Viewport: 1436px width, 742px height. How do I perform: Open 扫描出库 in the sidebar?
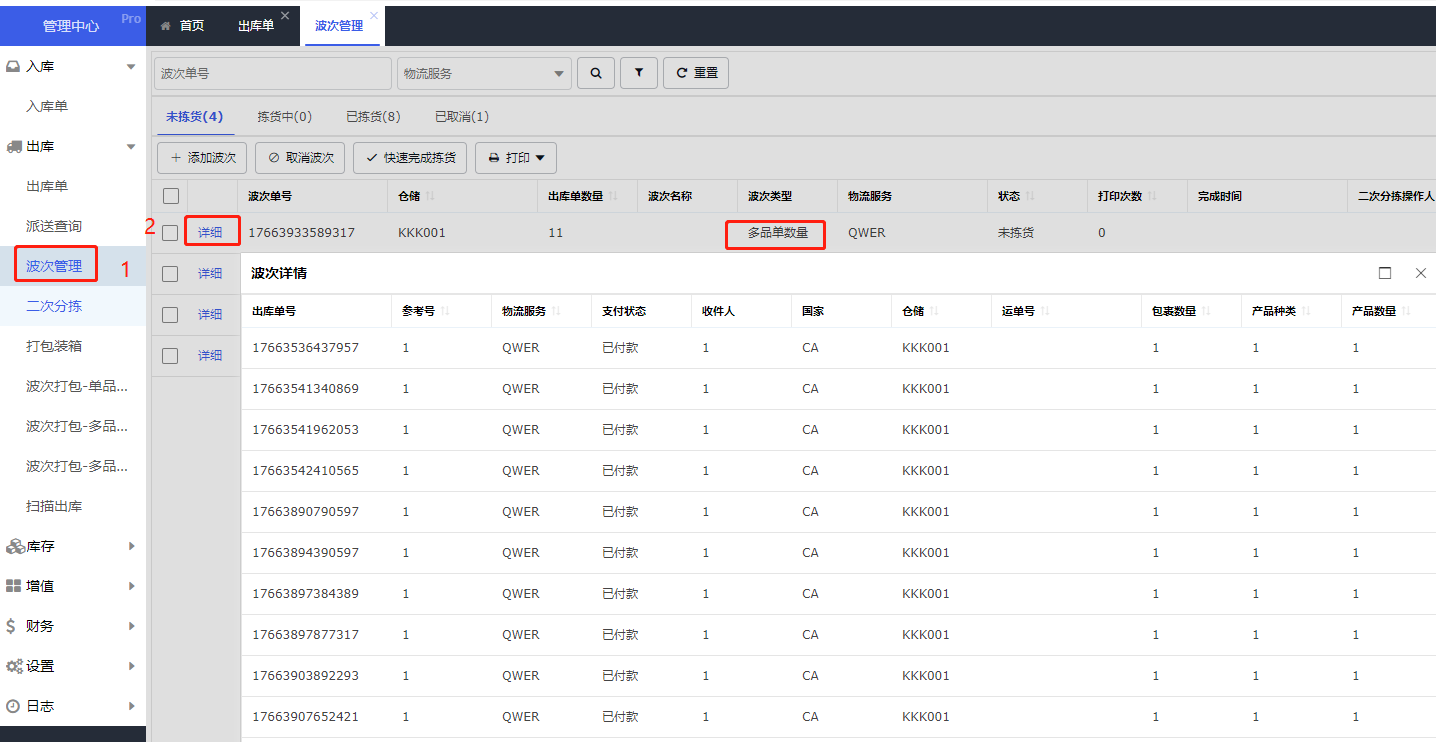(54, 506)
